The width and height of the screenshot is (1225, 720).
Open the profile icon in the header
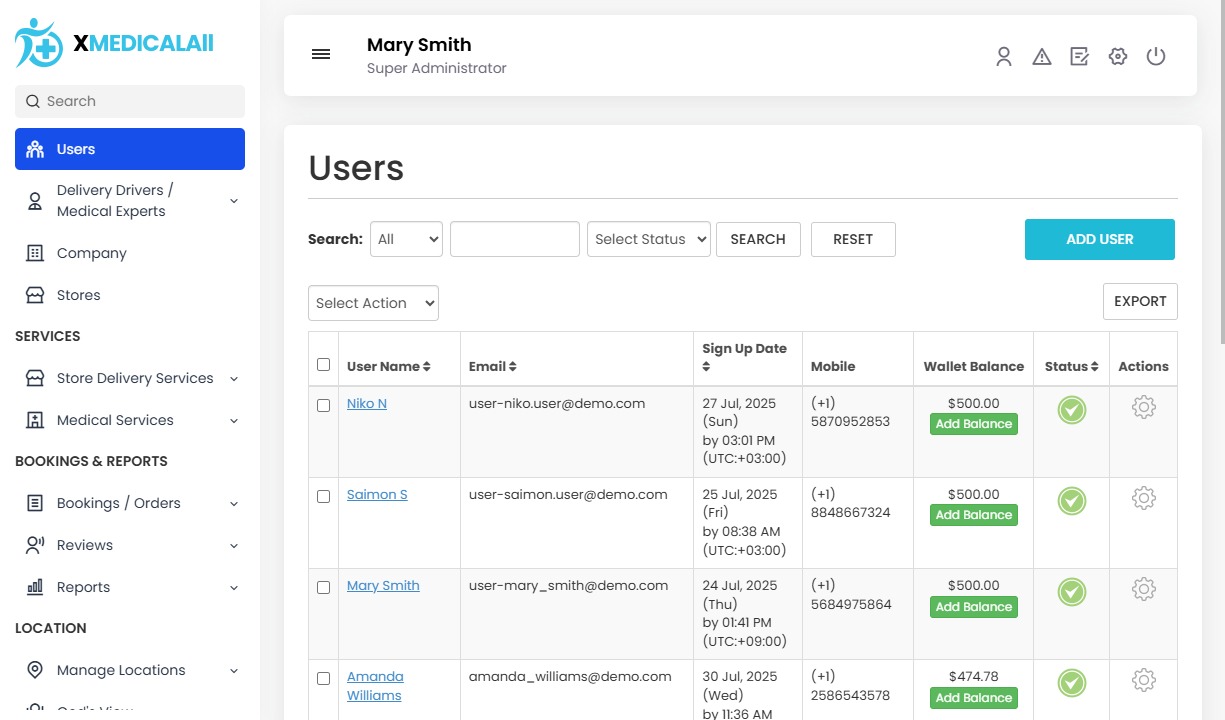tap(1004, 56)
